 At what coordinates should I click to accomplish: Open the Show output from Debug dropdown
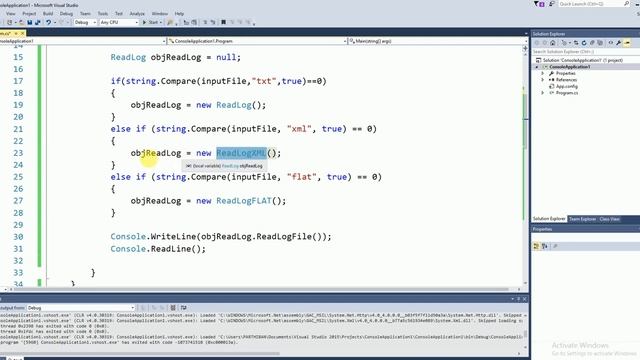click(x=81, y=308)
